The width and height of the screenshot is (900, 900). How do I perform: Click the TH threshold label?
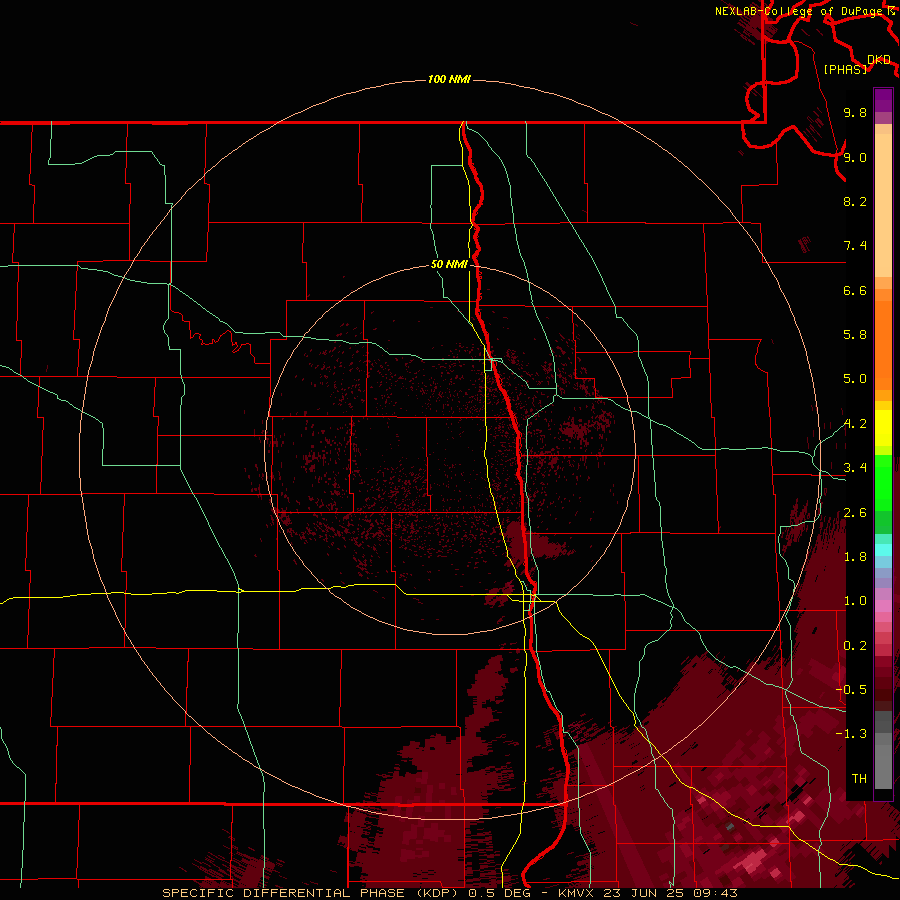pos(859,779)
